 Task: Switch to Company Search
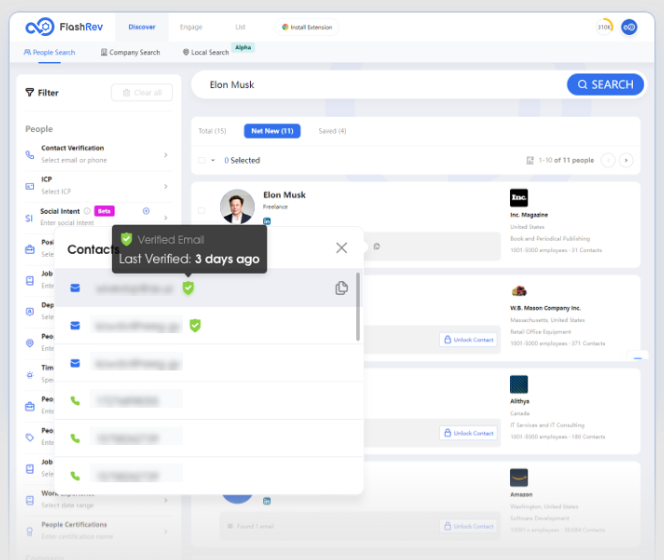pos(130,52)
